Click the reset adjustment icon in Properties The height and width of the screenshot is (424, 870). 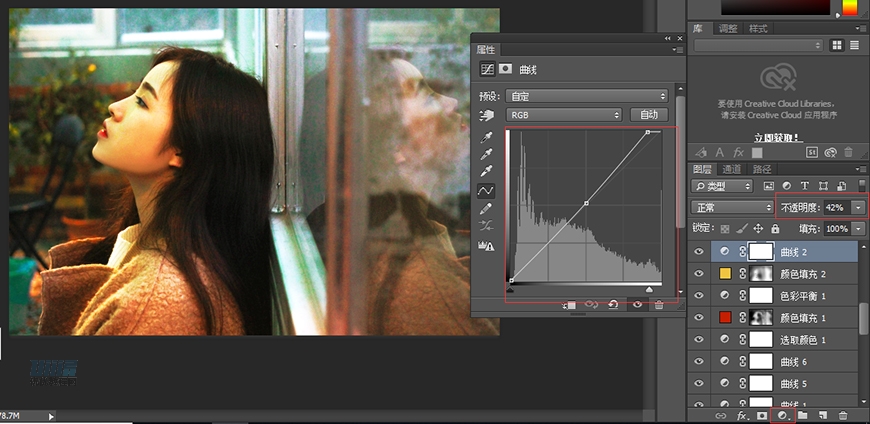click(x=613, y=305)
